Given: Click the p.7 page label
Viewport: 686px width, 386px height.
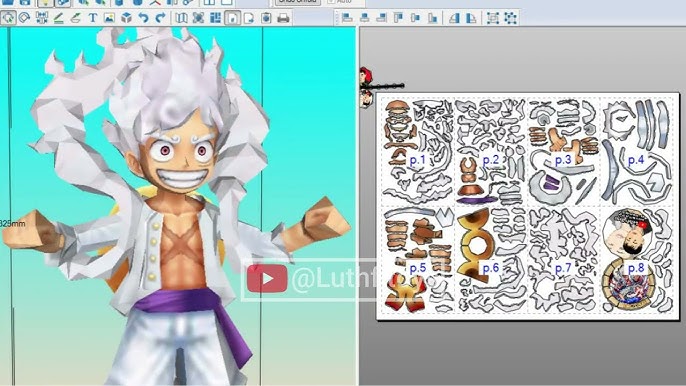Looking at the screenshot, I should 563,267.
